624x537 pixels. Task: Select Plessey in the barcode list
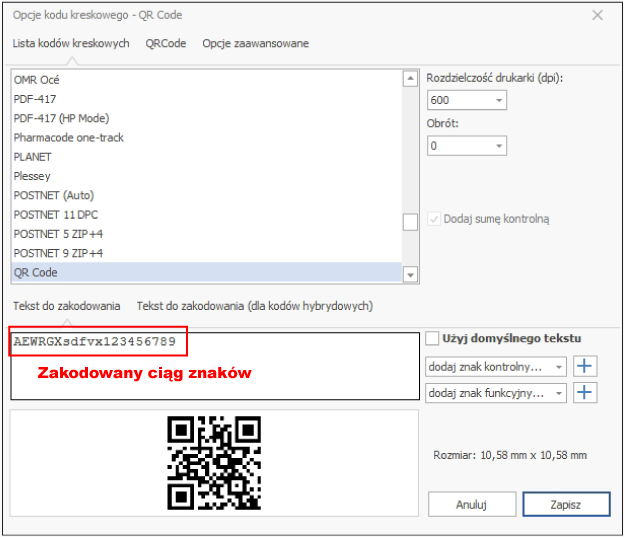pyautogui.click(x=207, y=176)
